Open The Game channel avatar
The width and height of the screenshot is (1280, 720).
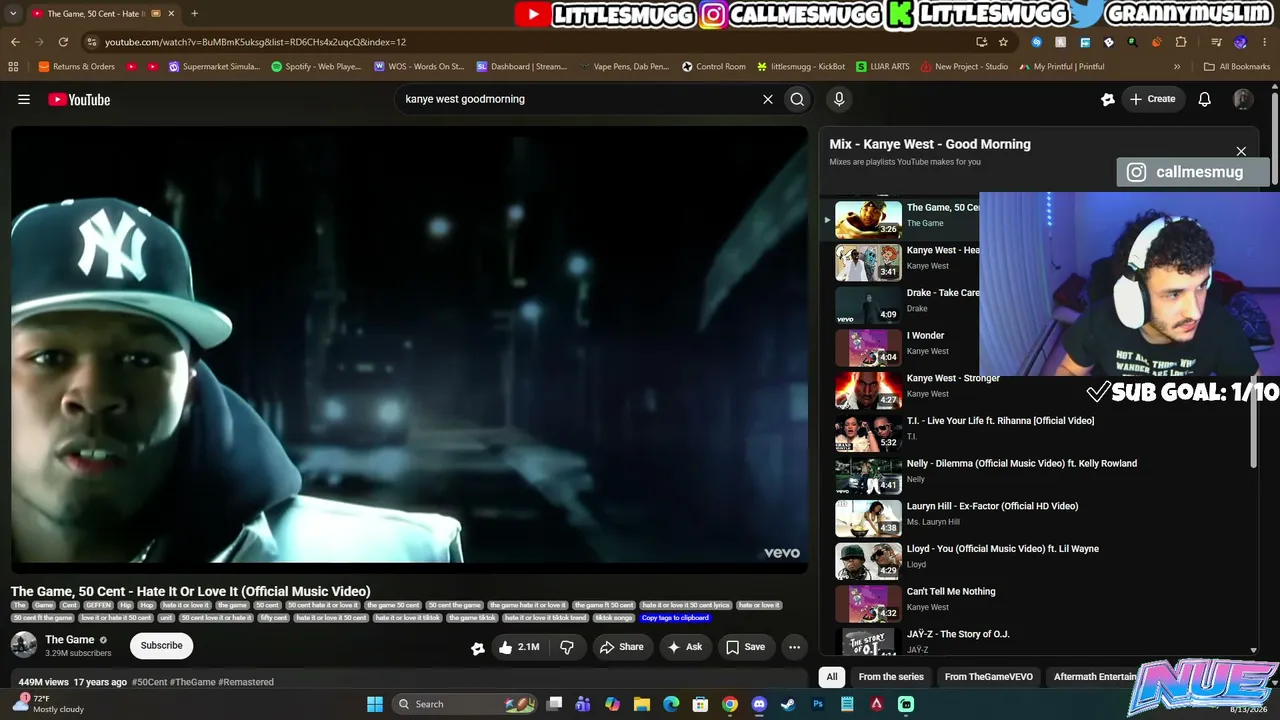click(24, 645)
